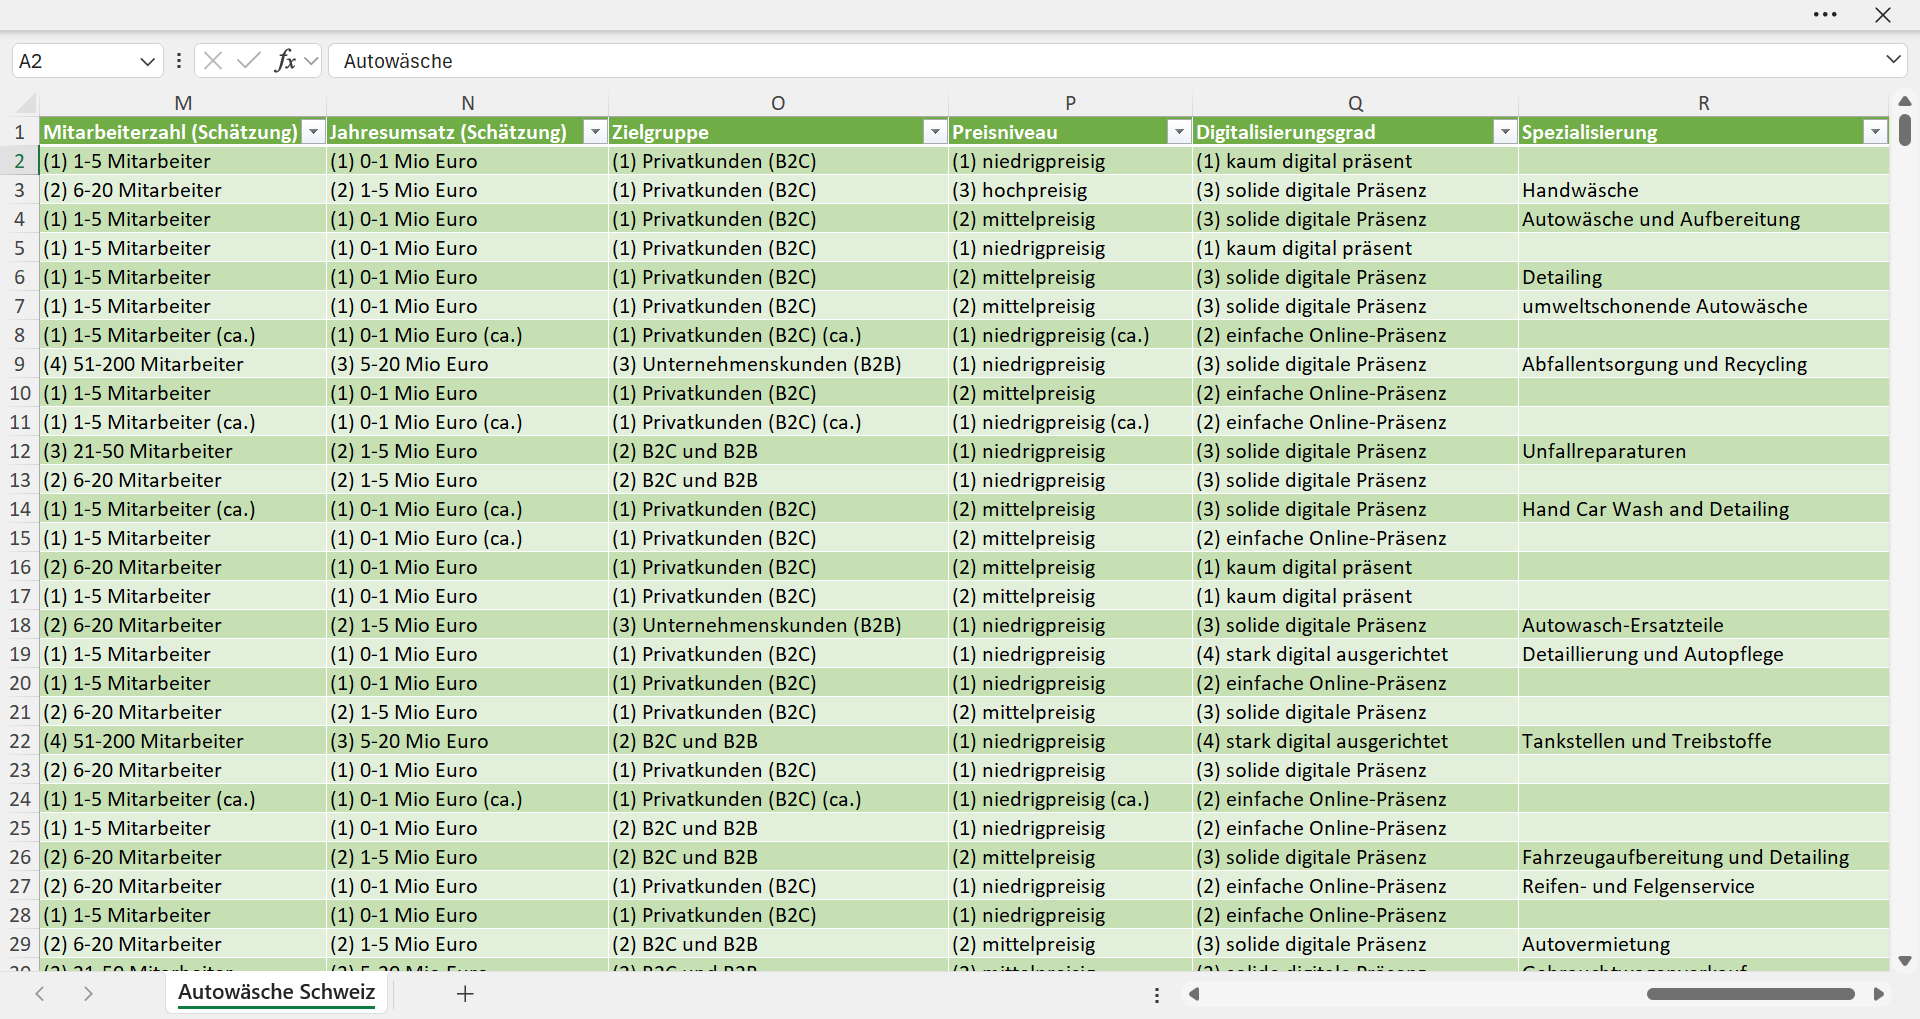Select the Reifen- und Felgenservice cell
1920x1019 pixels.
(x=1703, y=886)
